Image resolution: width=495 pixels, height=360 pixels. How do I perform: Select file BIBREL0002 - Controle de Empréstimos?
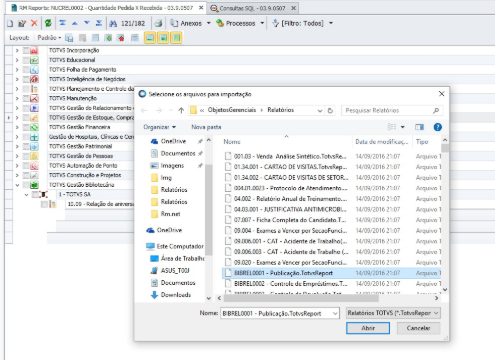coord(290,284)
